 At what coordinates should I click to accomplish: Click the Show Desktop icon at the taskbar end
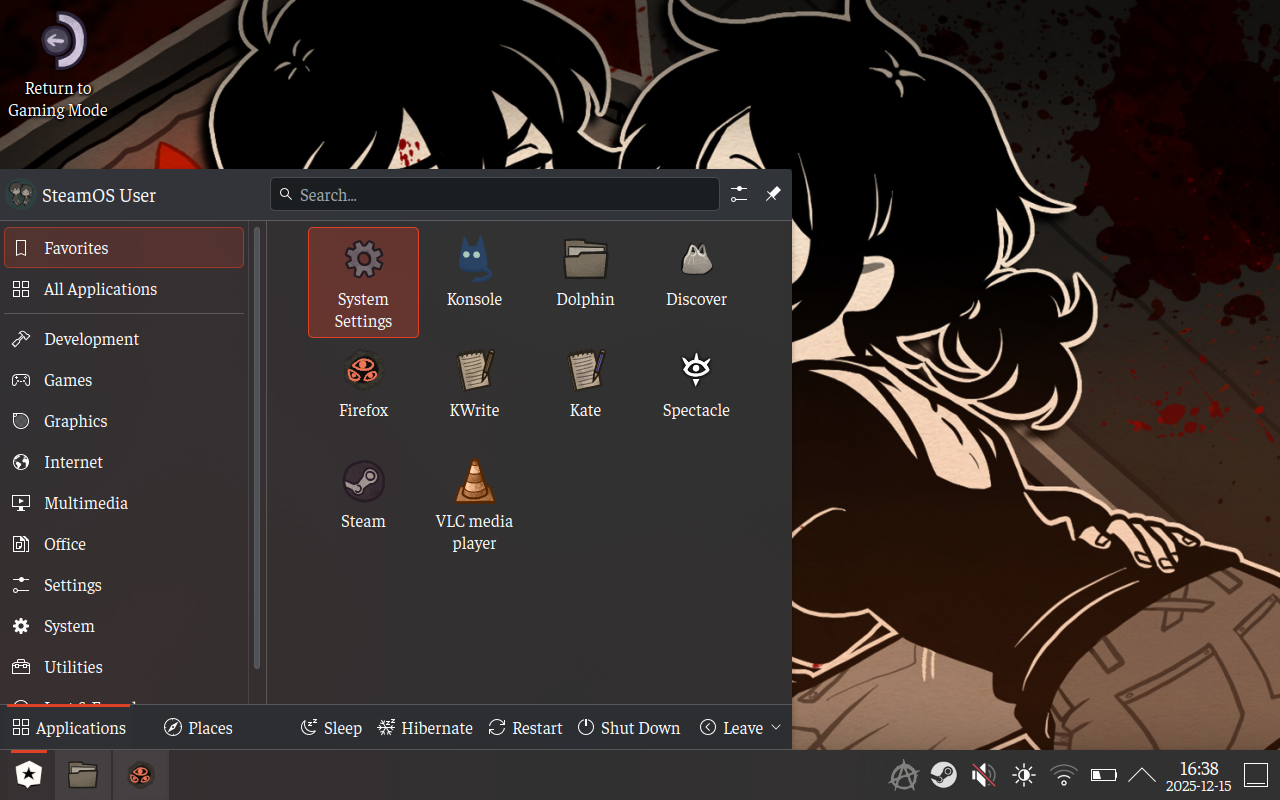tap(1255, 775)
